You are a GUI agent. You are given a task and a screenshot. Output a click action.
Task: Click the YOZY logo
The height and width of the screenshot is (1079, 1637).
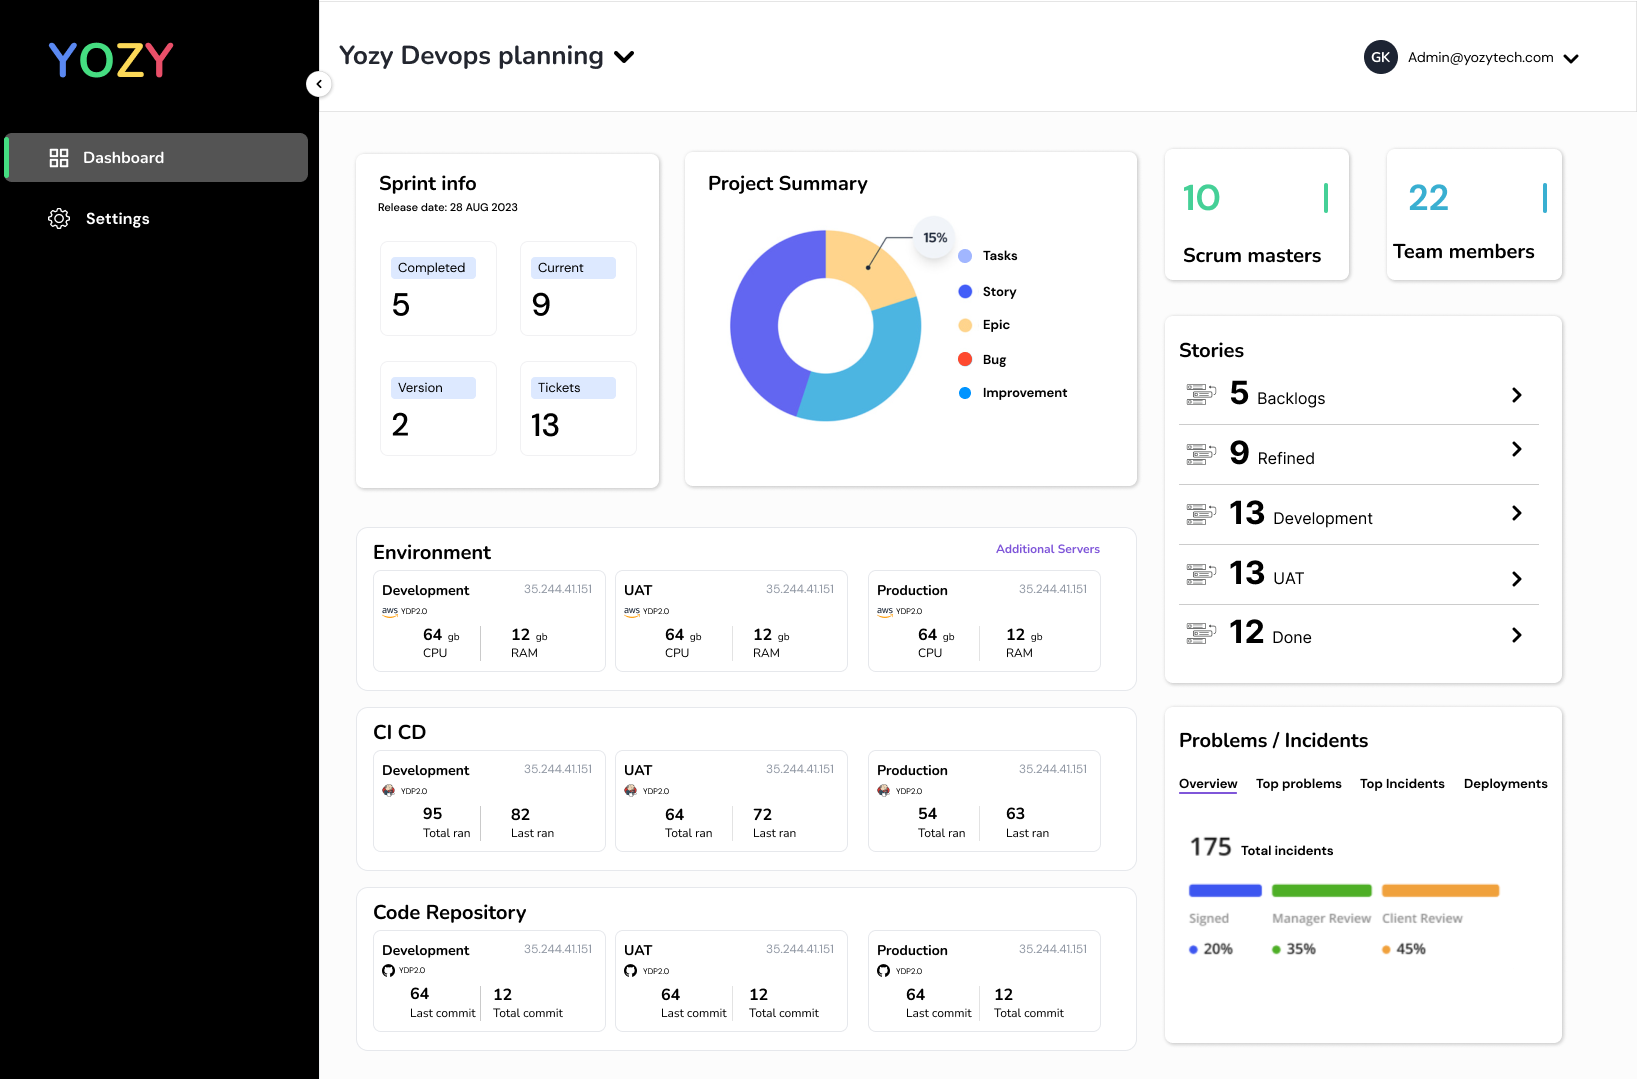(111, 60)
